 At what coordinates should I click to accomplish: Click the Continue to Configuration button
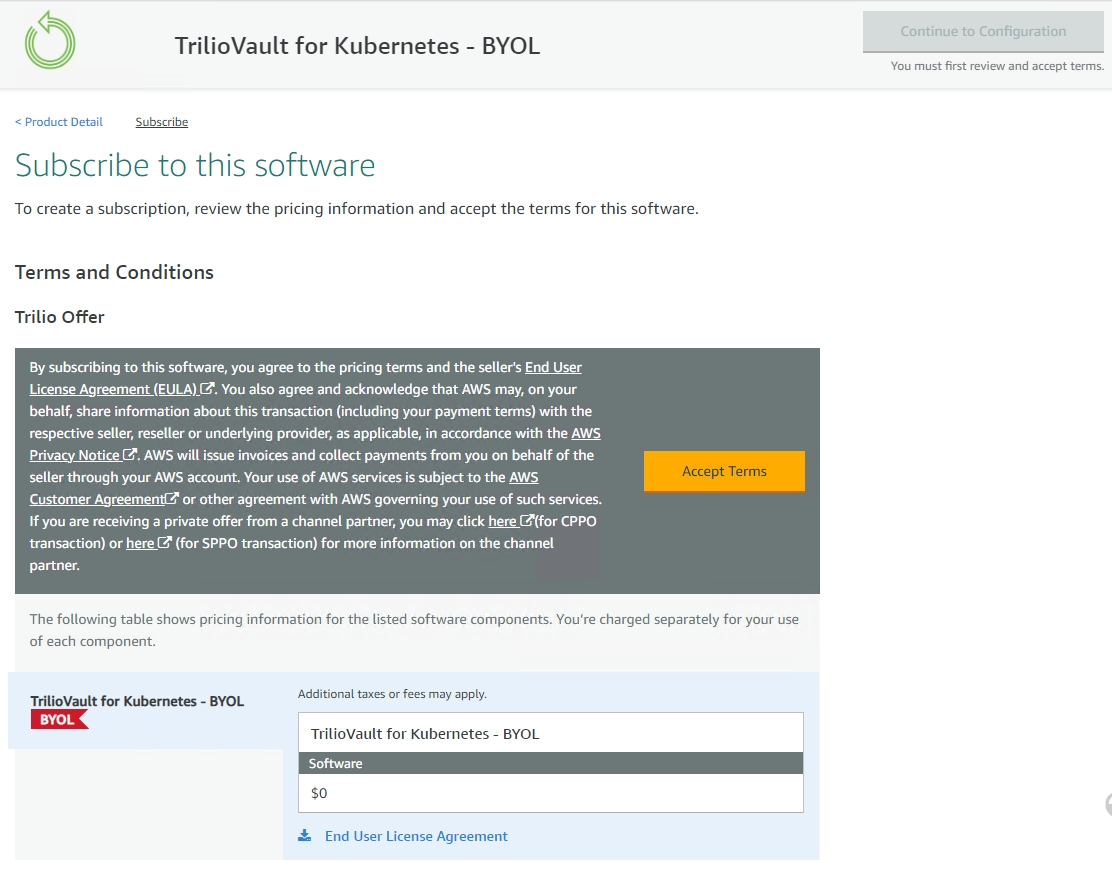click(x=983, y=31)
